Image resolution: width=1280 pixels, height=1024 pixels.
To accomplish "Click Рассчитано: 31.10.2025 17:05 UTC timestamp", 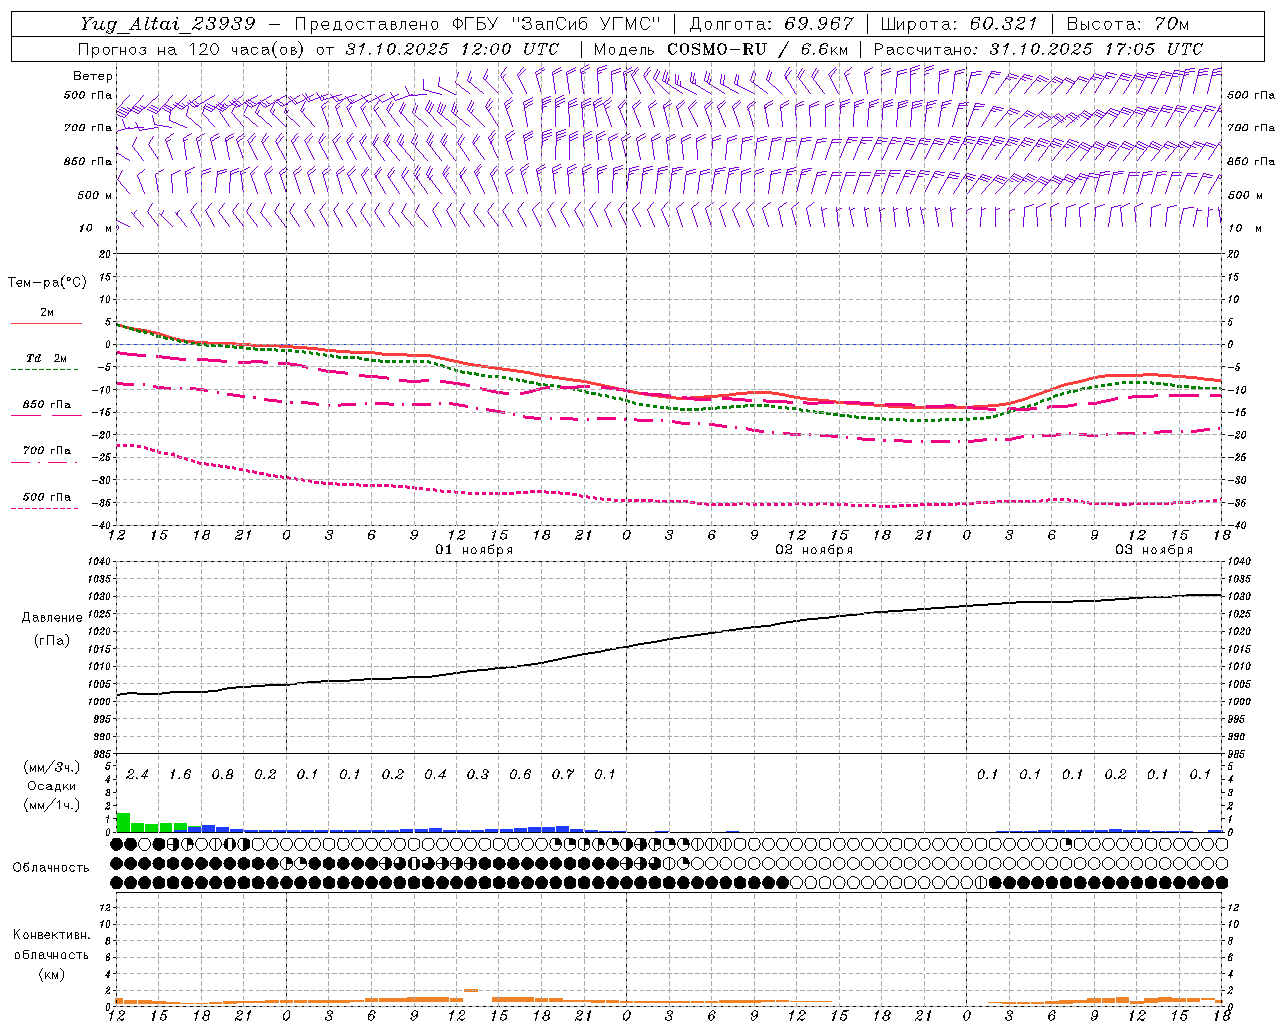I will click(1038, 49).
